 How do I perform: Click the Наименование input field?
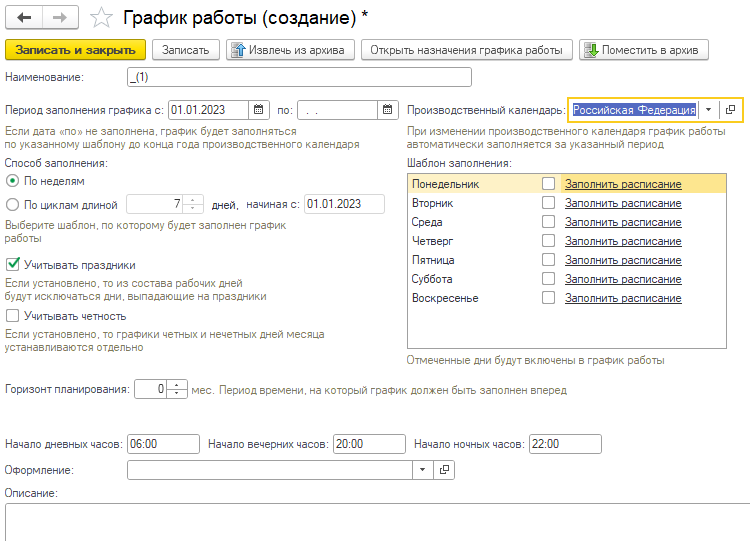(x=298, y=77)
